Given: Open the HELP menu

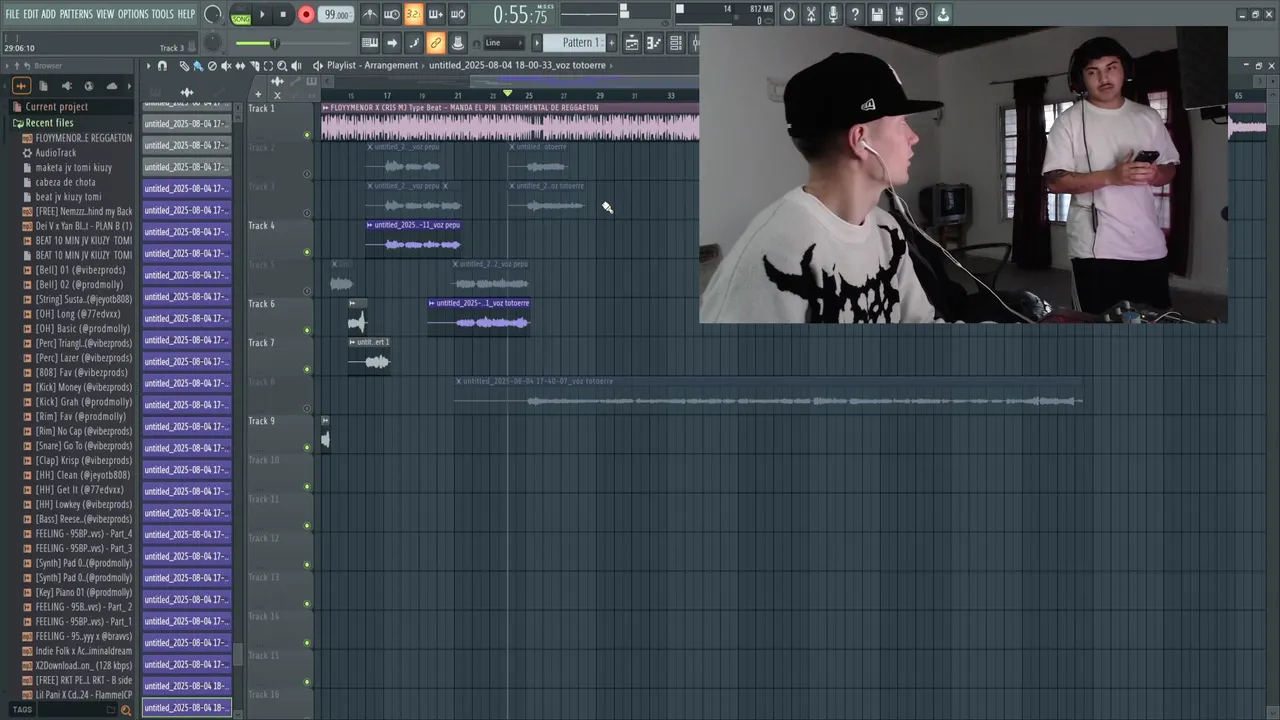Looking at the screenshot, I should [186, 14].
